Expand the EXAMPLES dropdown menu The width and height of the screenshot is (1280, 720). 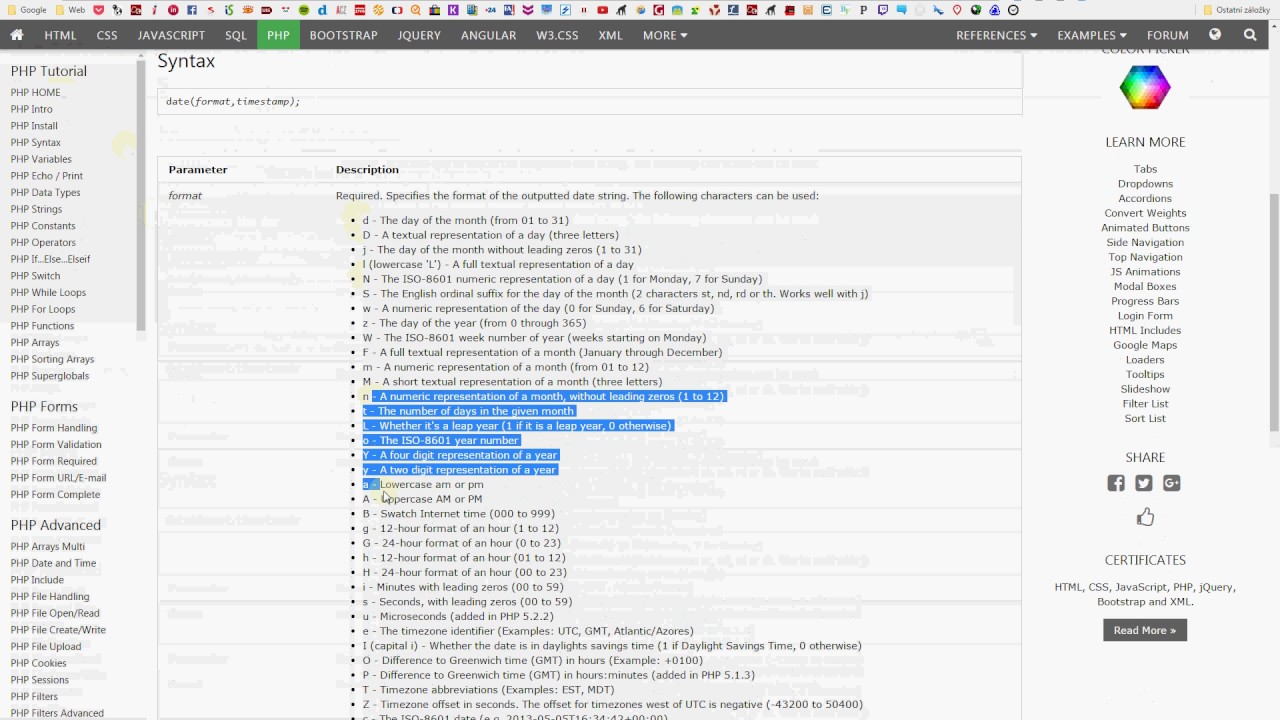click(1092, 35)
